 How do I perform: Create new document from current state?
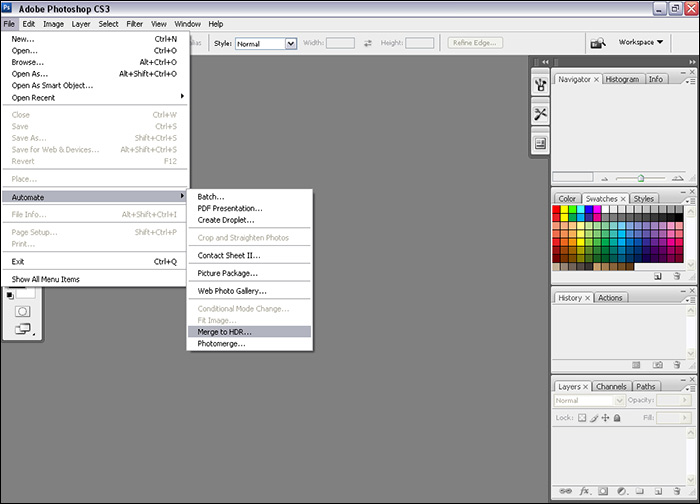pos(637,365)
